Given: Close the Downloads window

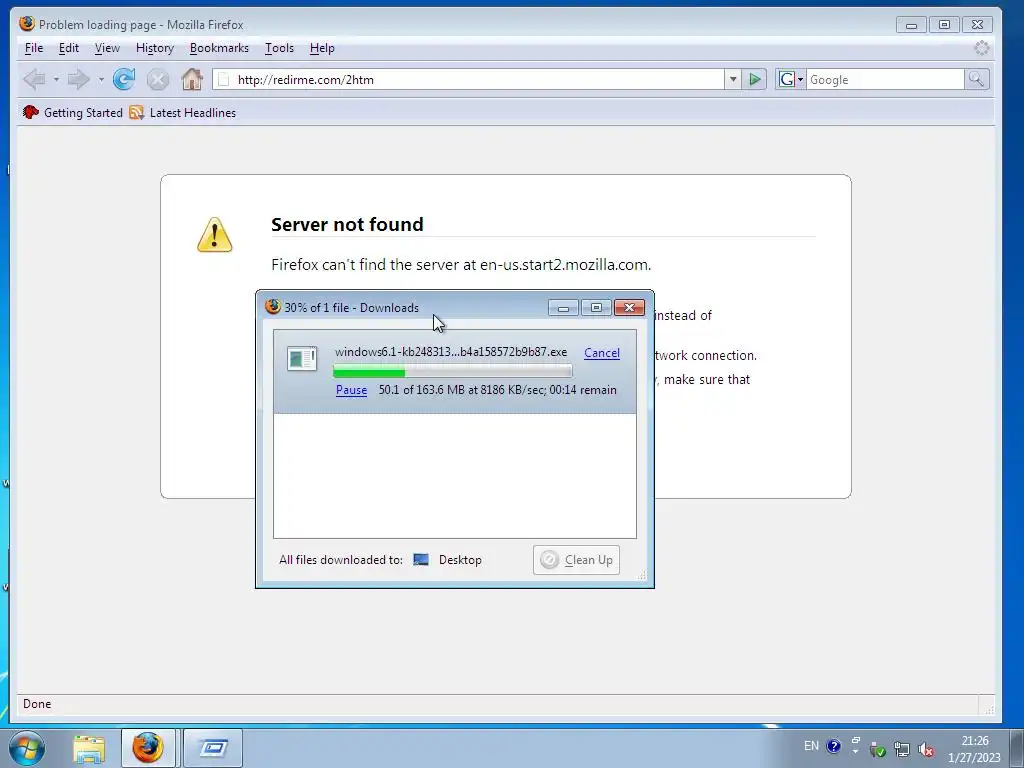Looking at the screenshot, I should point(630,308).
